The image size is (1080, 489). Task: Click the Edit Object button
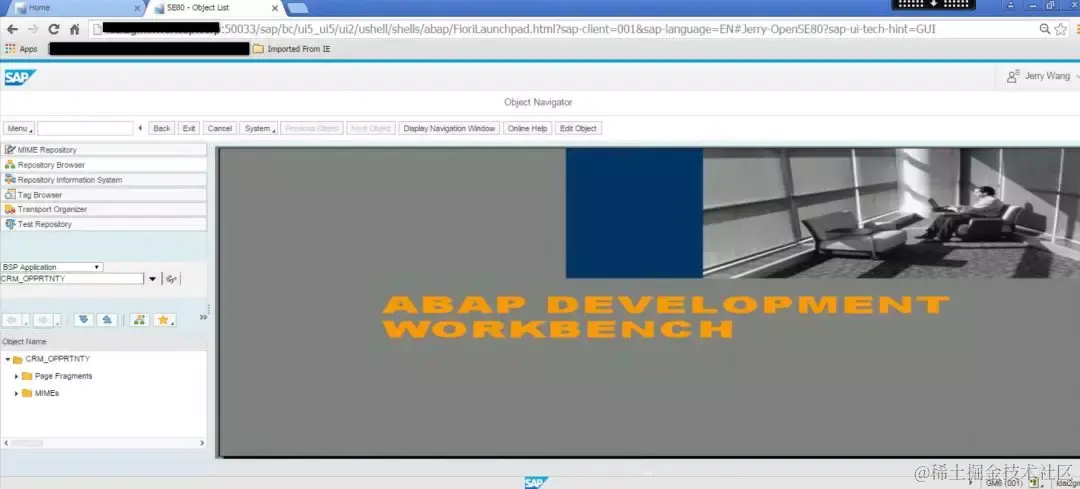(x=579, y=128)
